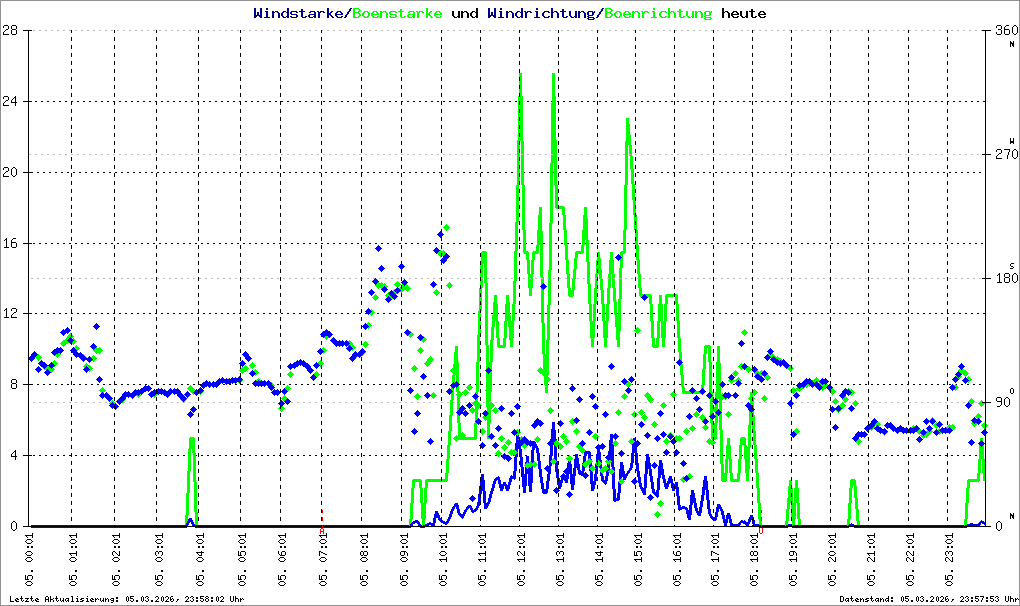Click the 'S' compass letter above 180
1020x606 pixels.
pos(1012,266)
